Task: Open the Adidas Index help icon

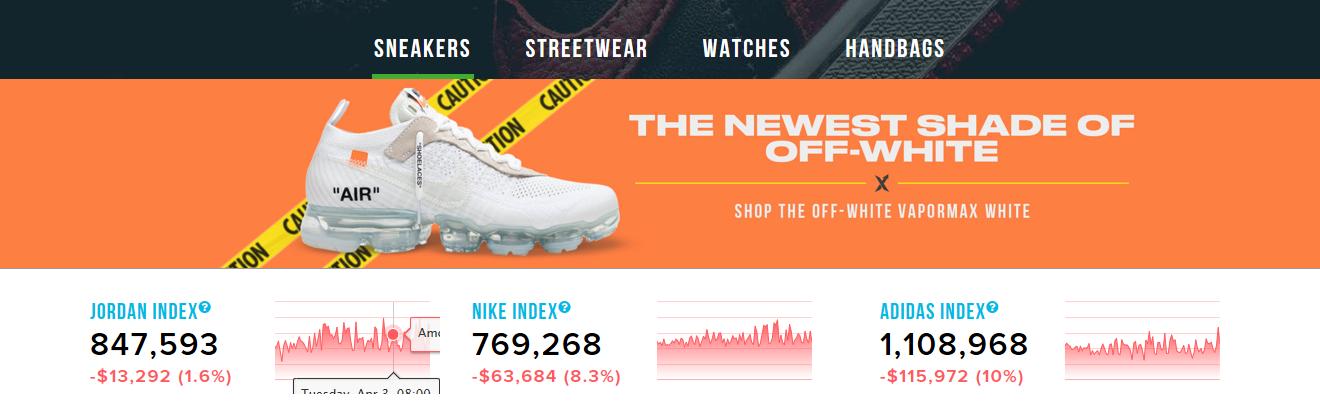Action: 992,308
